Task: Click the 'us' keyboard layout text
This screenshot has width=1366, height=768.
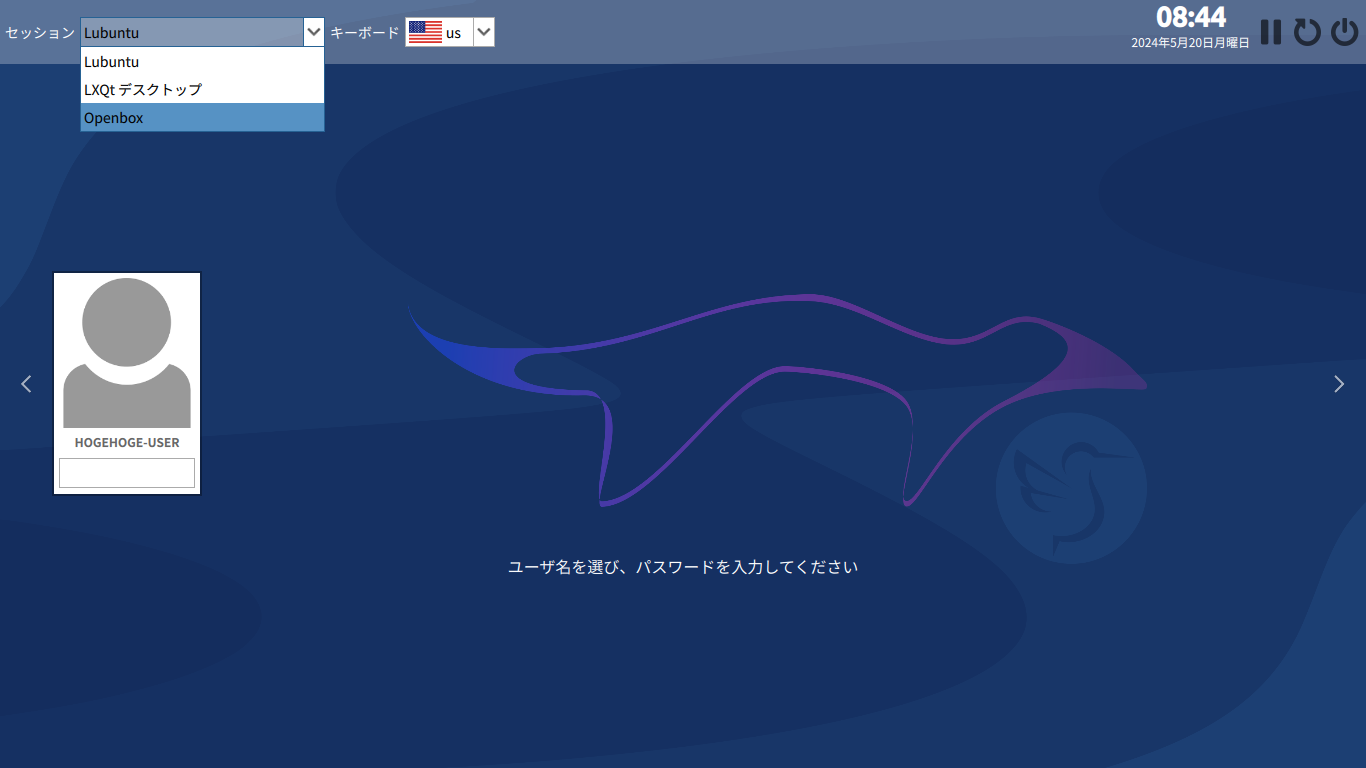Action: click(x=454, y=33)
